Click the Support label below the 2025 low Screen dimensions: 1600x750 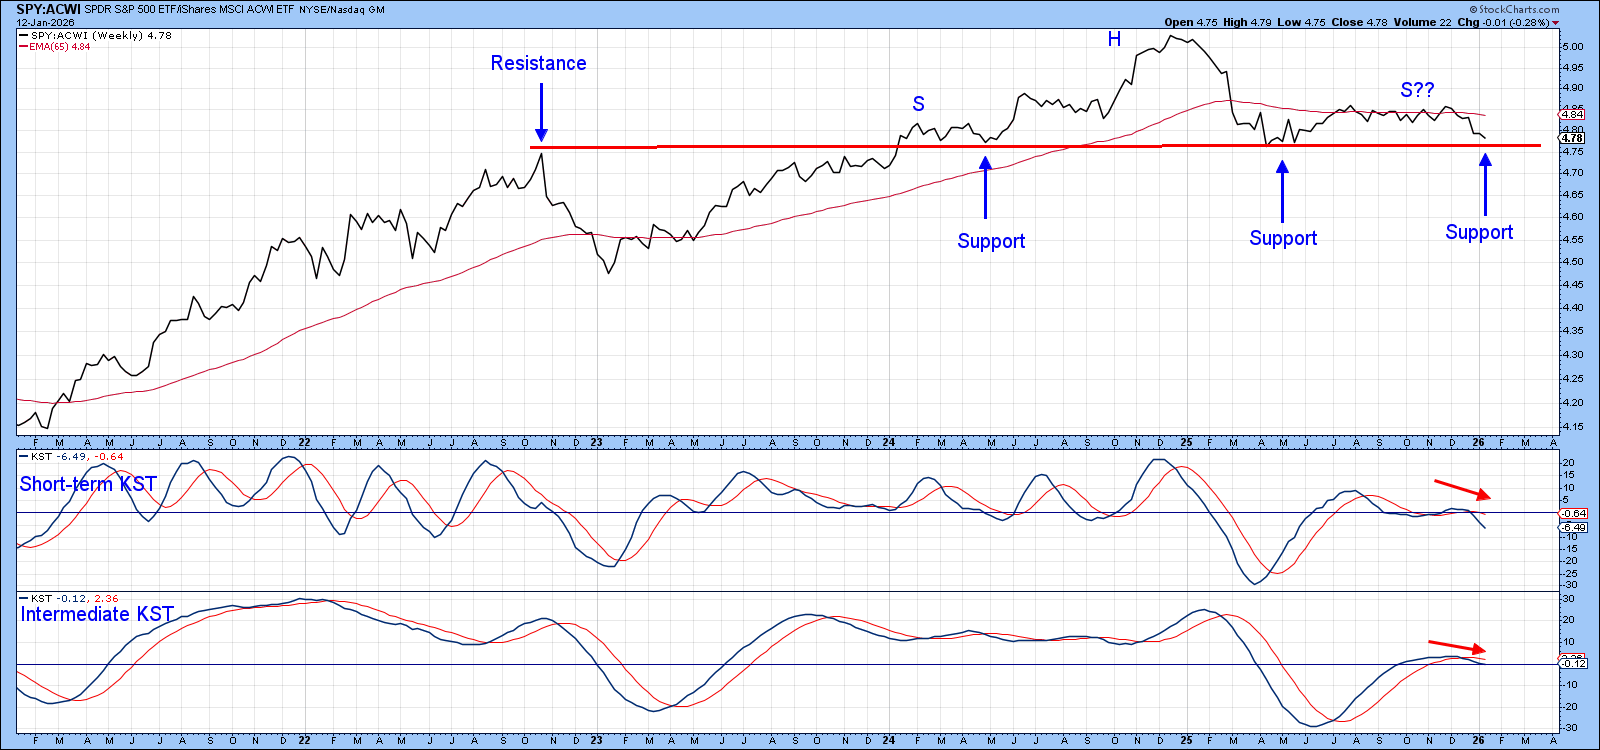(1283, 238)
